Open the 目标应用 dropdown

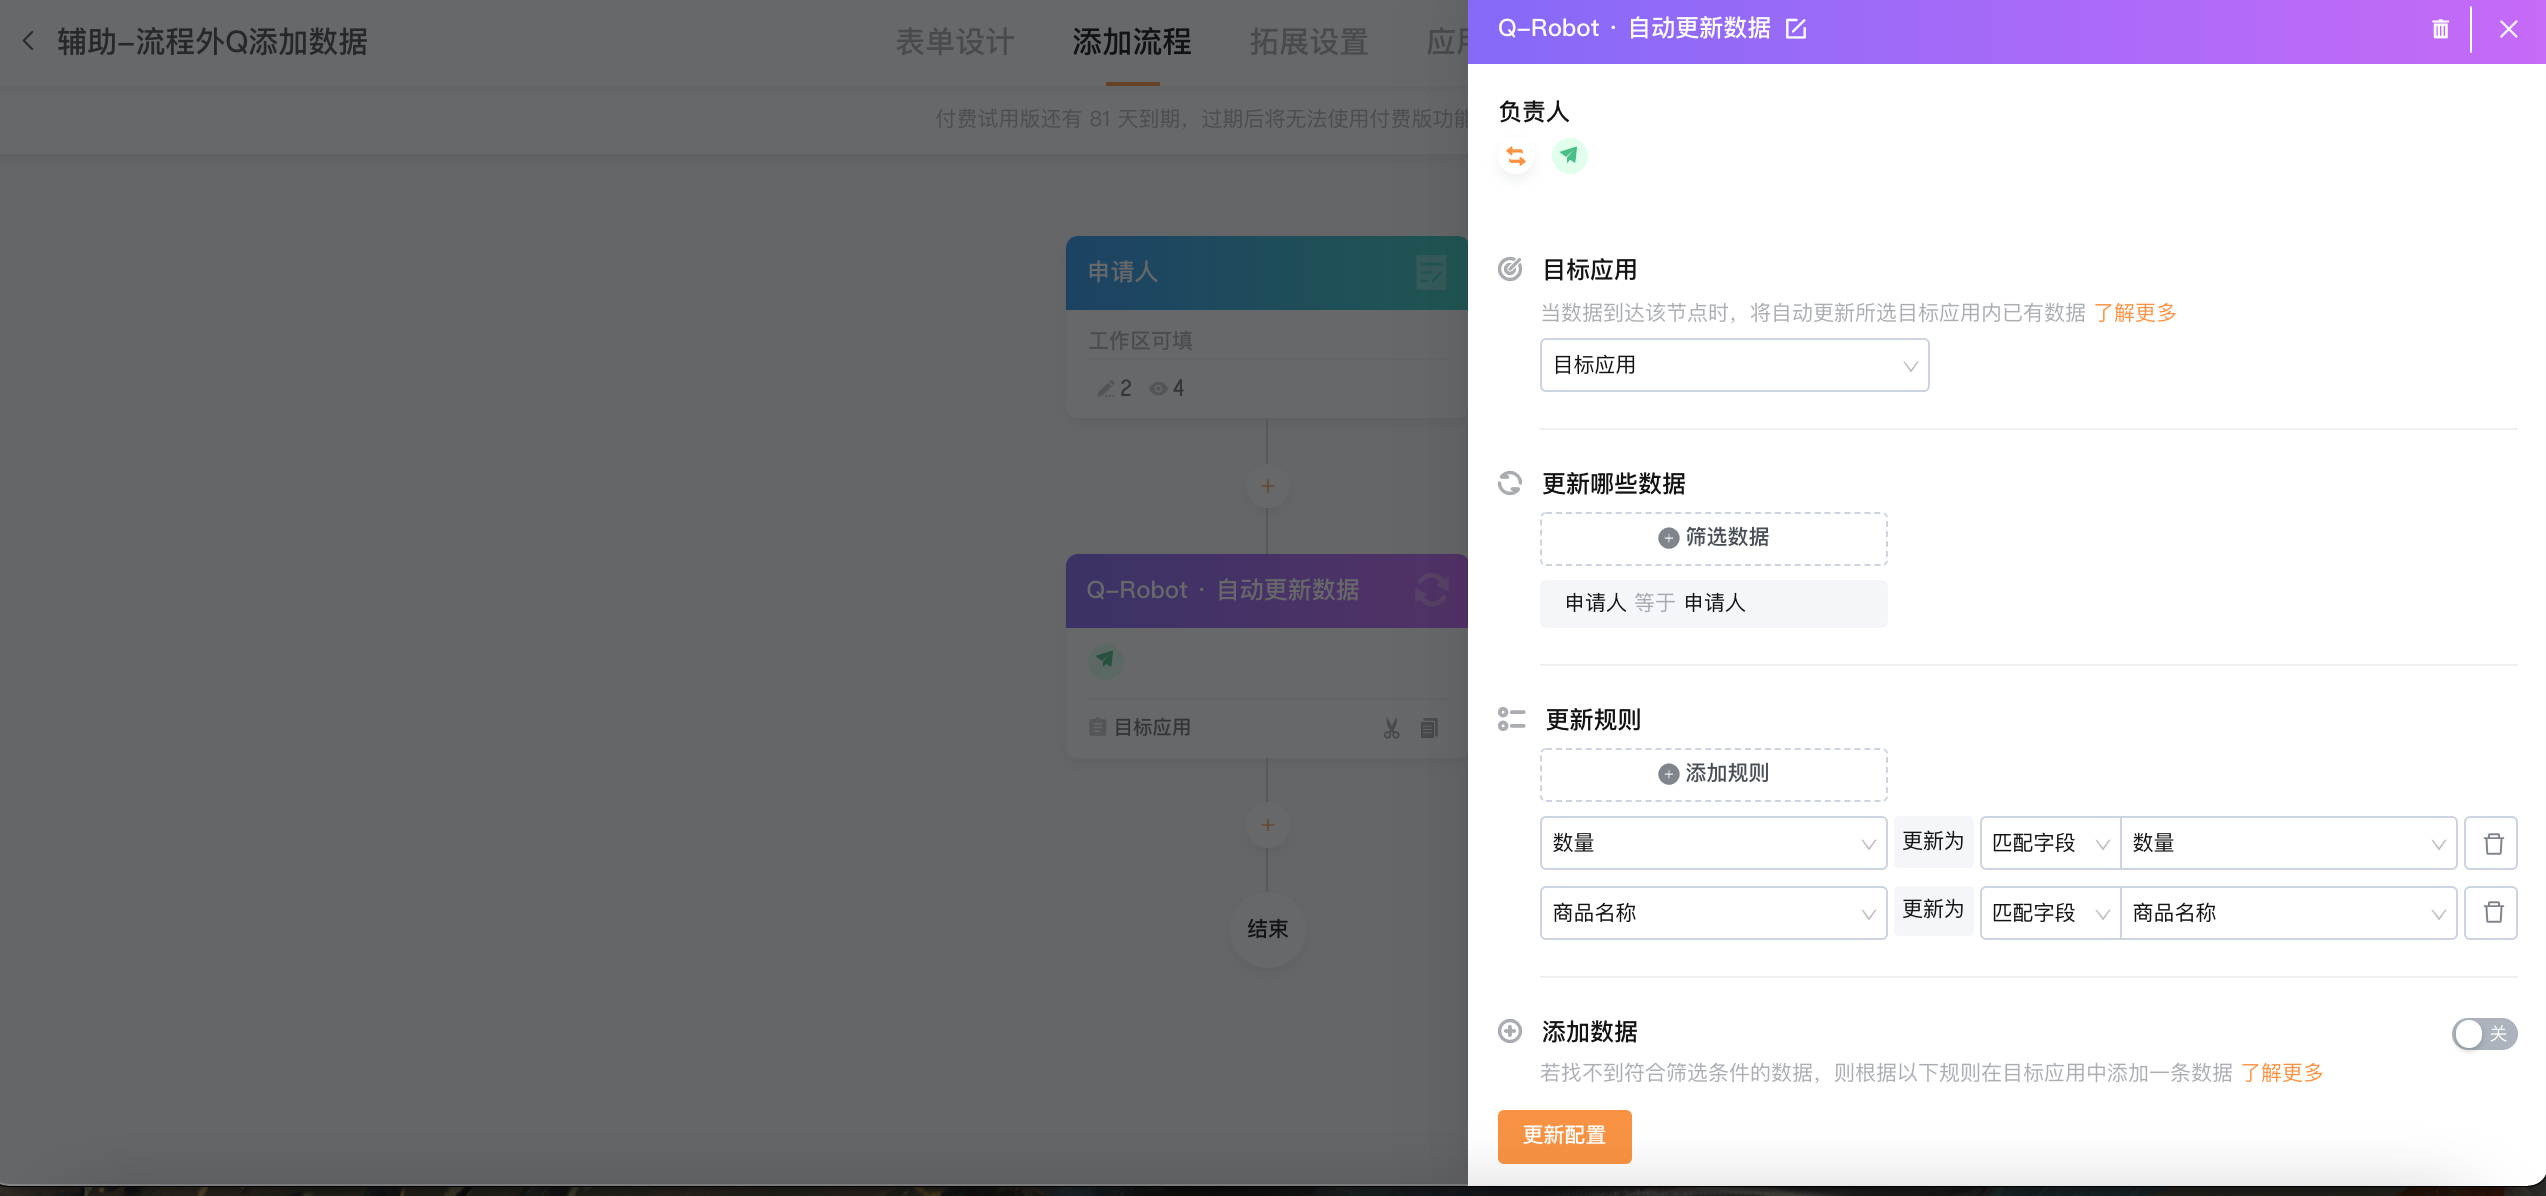click(x=1734, y=365)
